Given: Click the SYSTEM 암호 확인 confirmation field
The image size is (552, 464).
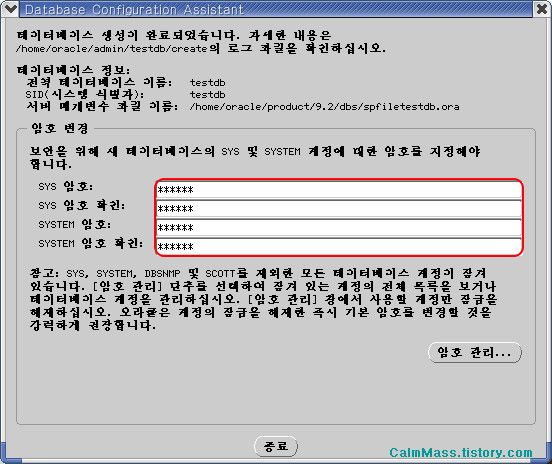Looking at the screenshot, I should [x=339, y=246].
